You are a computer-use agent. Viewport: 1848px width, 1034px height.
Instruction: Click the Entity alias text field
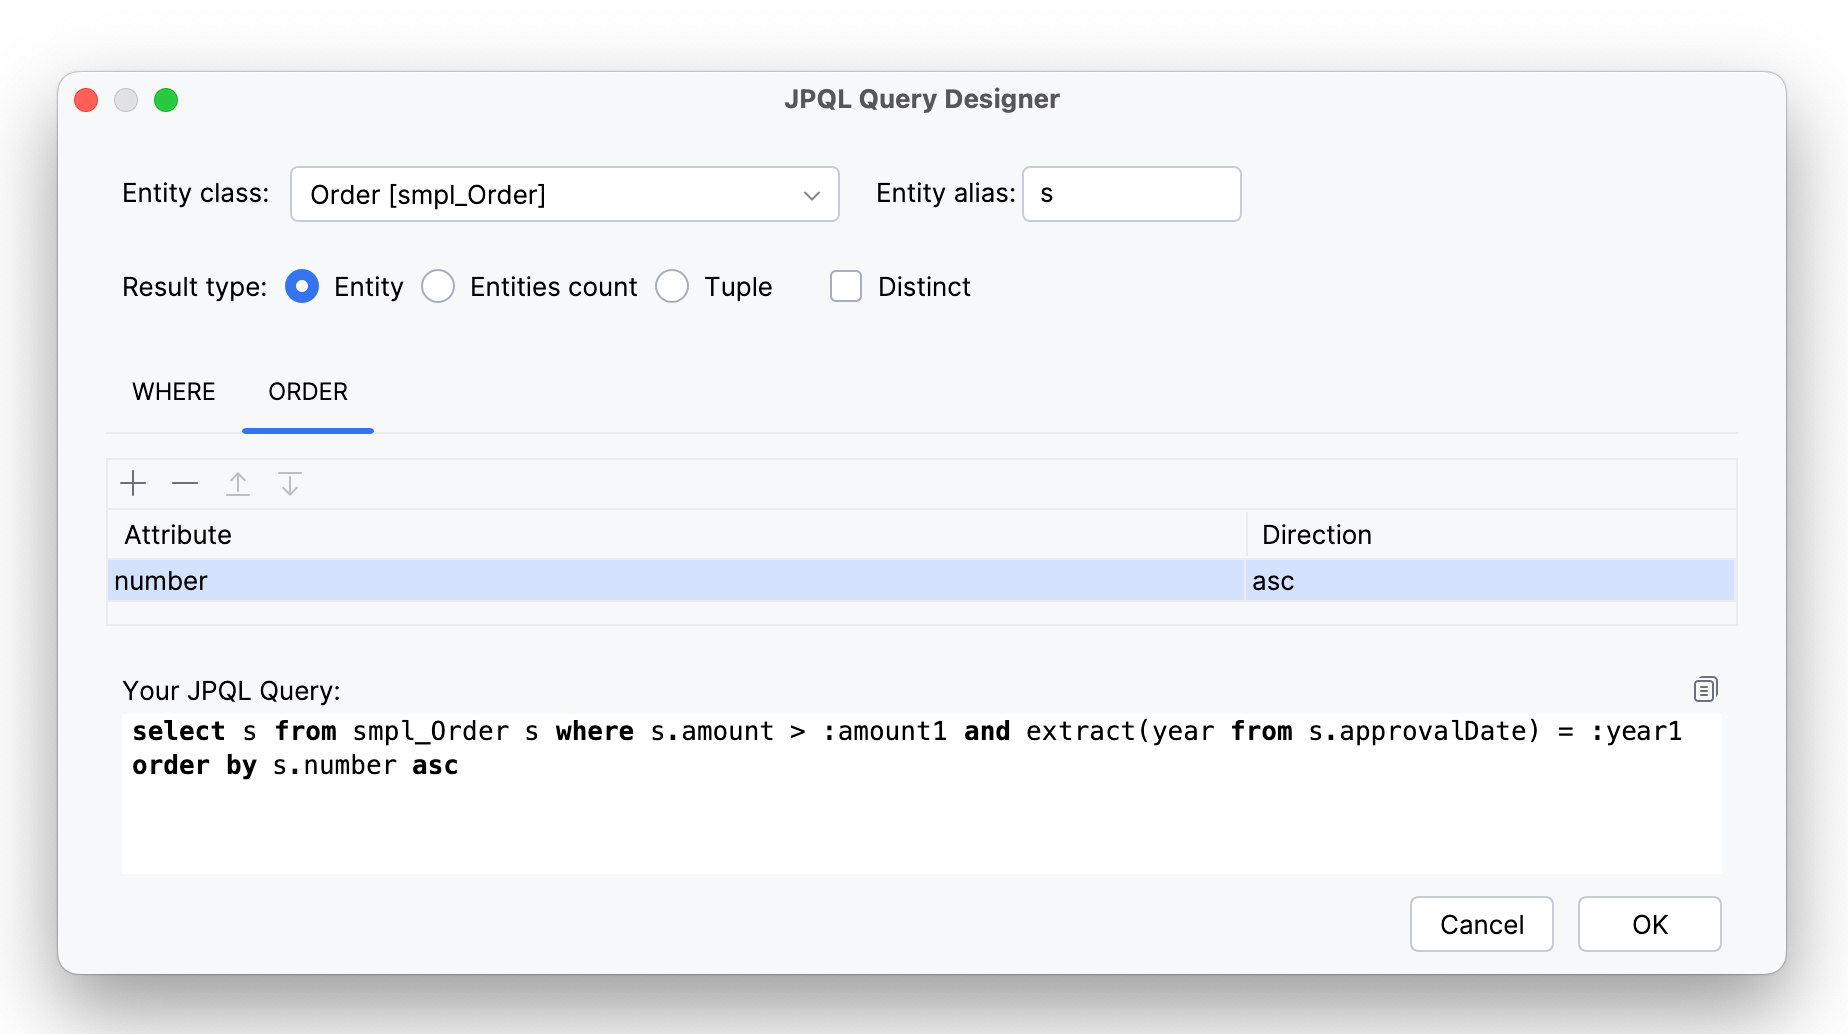tap(1131, 194)
